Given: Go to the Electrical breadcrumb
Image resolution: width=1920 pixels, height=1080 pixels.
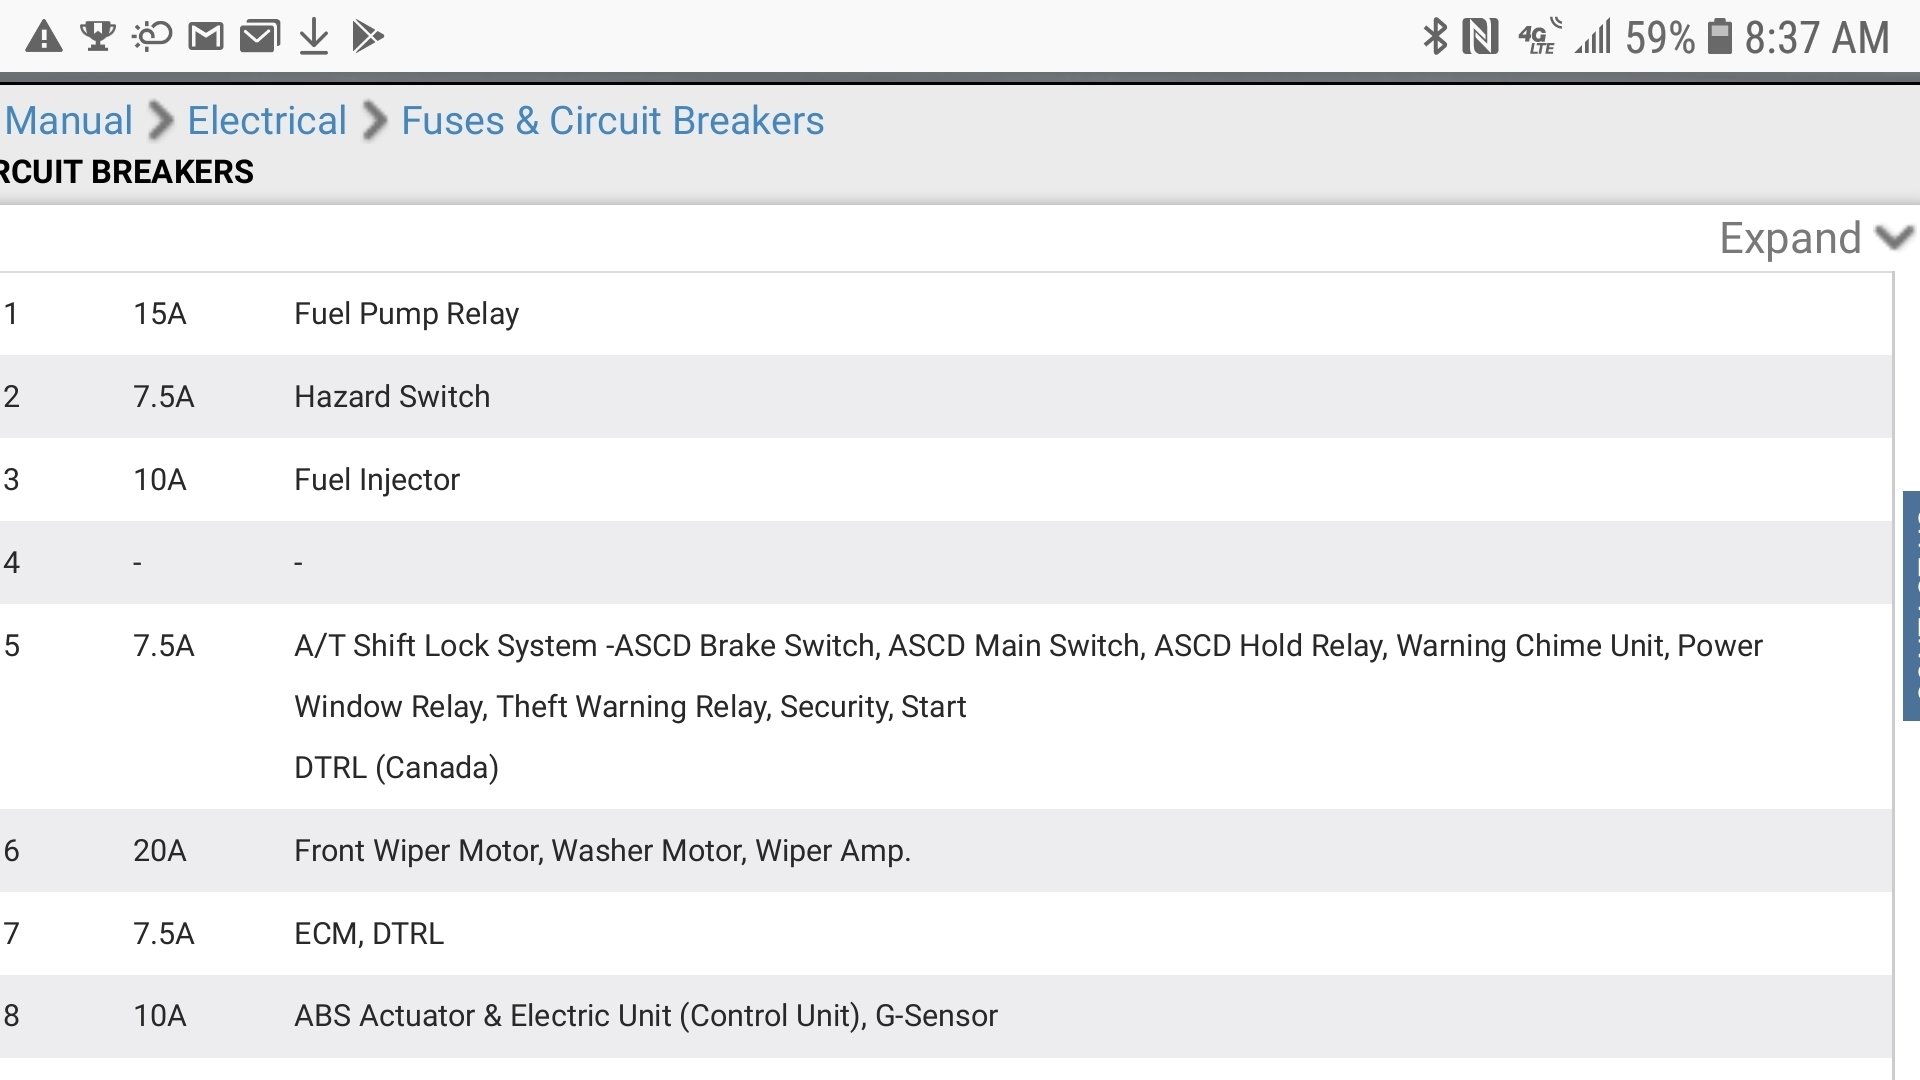Looking at the screenshot, I should [x=267, y=121].
